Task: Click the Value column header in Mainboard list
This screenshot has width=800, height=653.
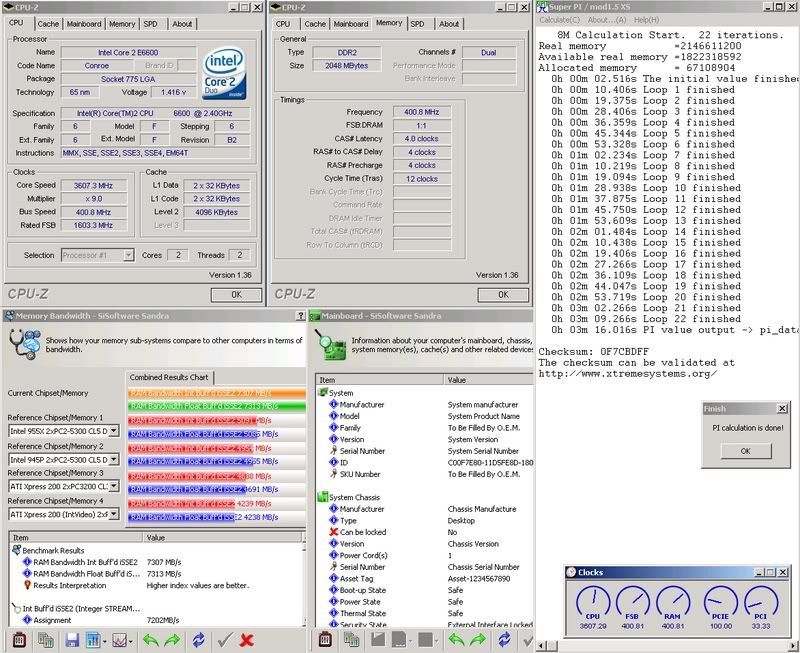Action: coord(488,380)
